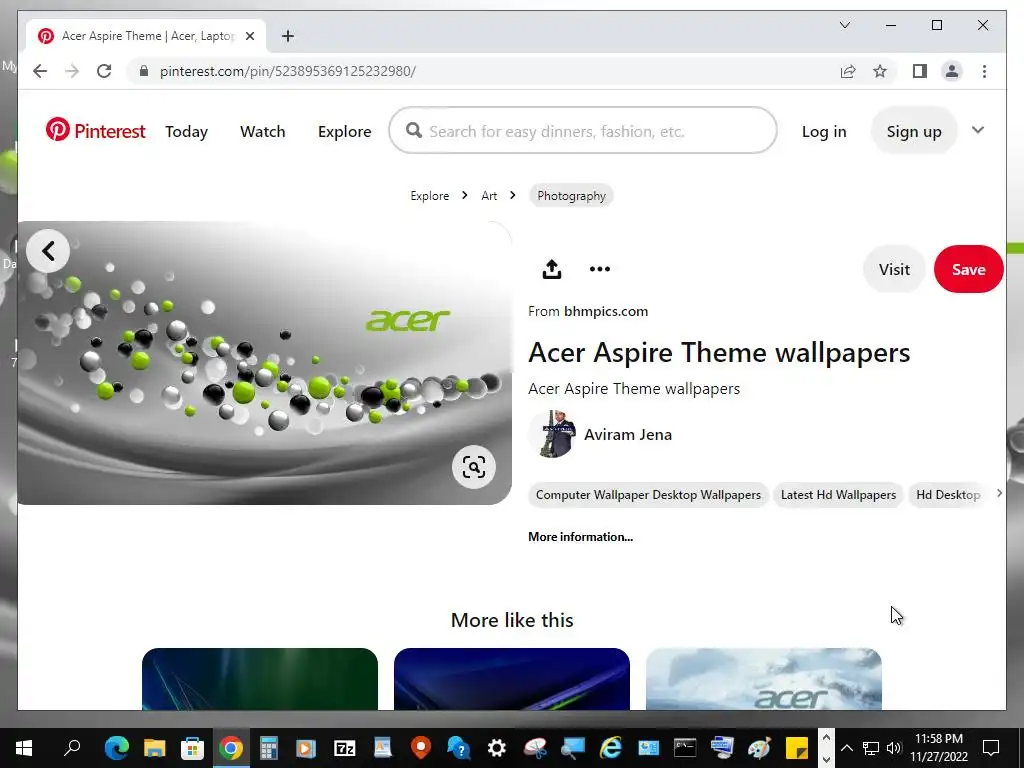Open Aviram Jena's profile avatar

(552, 434)
